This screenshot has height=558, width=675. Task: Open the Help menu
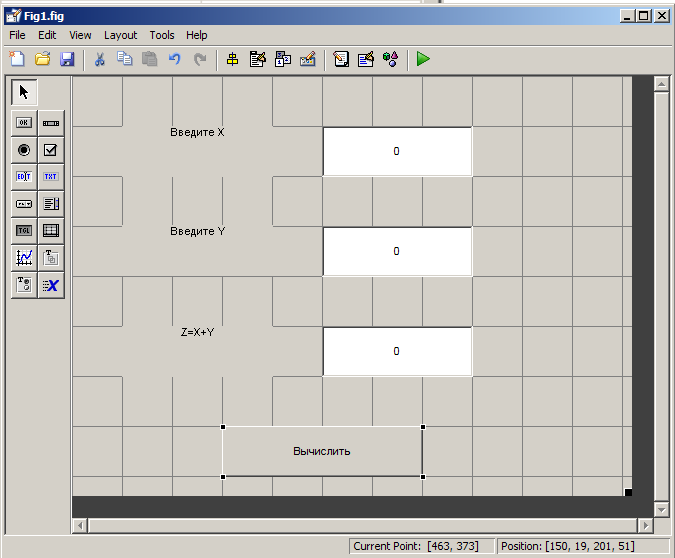[197, 35]
